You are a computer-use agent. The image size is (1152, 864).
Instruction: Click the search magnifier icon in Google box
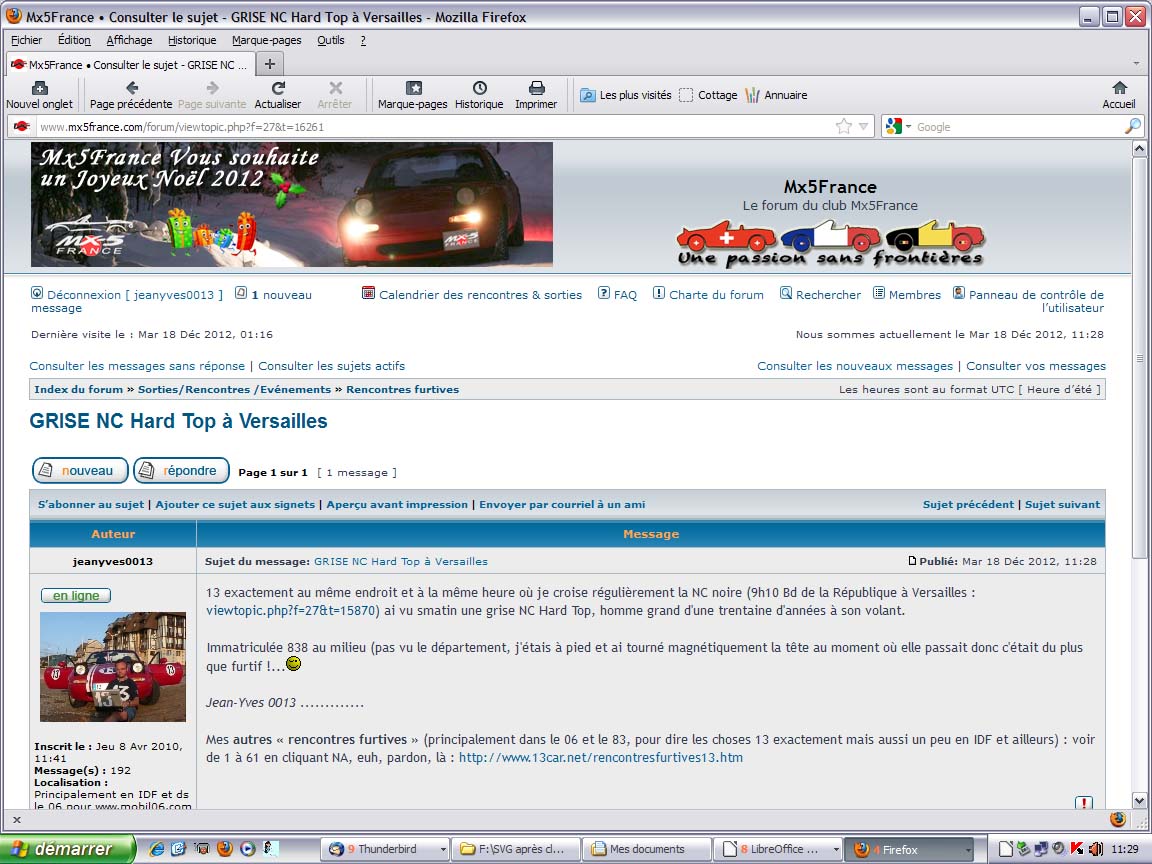click(1132, 126)
